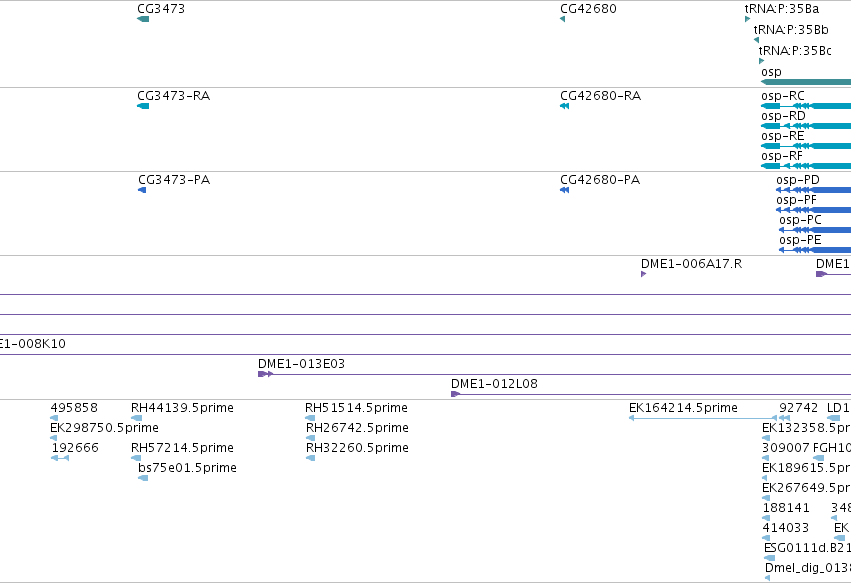Click the DME1-013E03 label
Screen dimensions: 851x583
coord(301,364)
